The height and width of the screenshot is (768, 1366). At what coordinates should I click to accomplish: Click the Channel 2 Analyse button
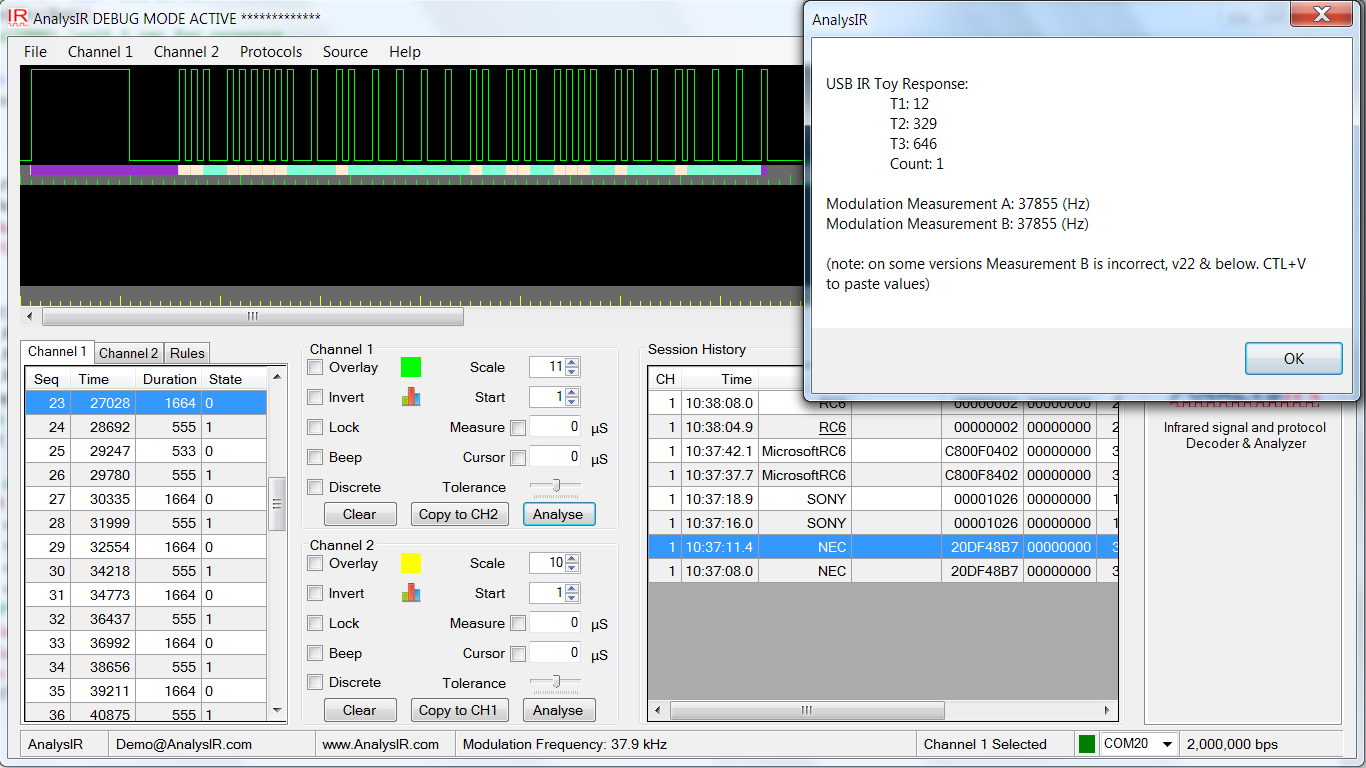tap(557, 710)
